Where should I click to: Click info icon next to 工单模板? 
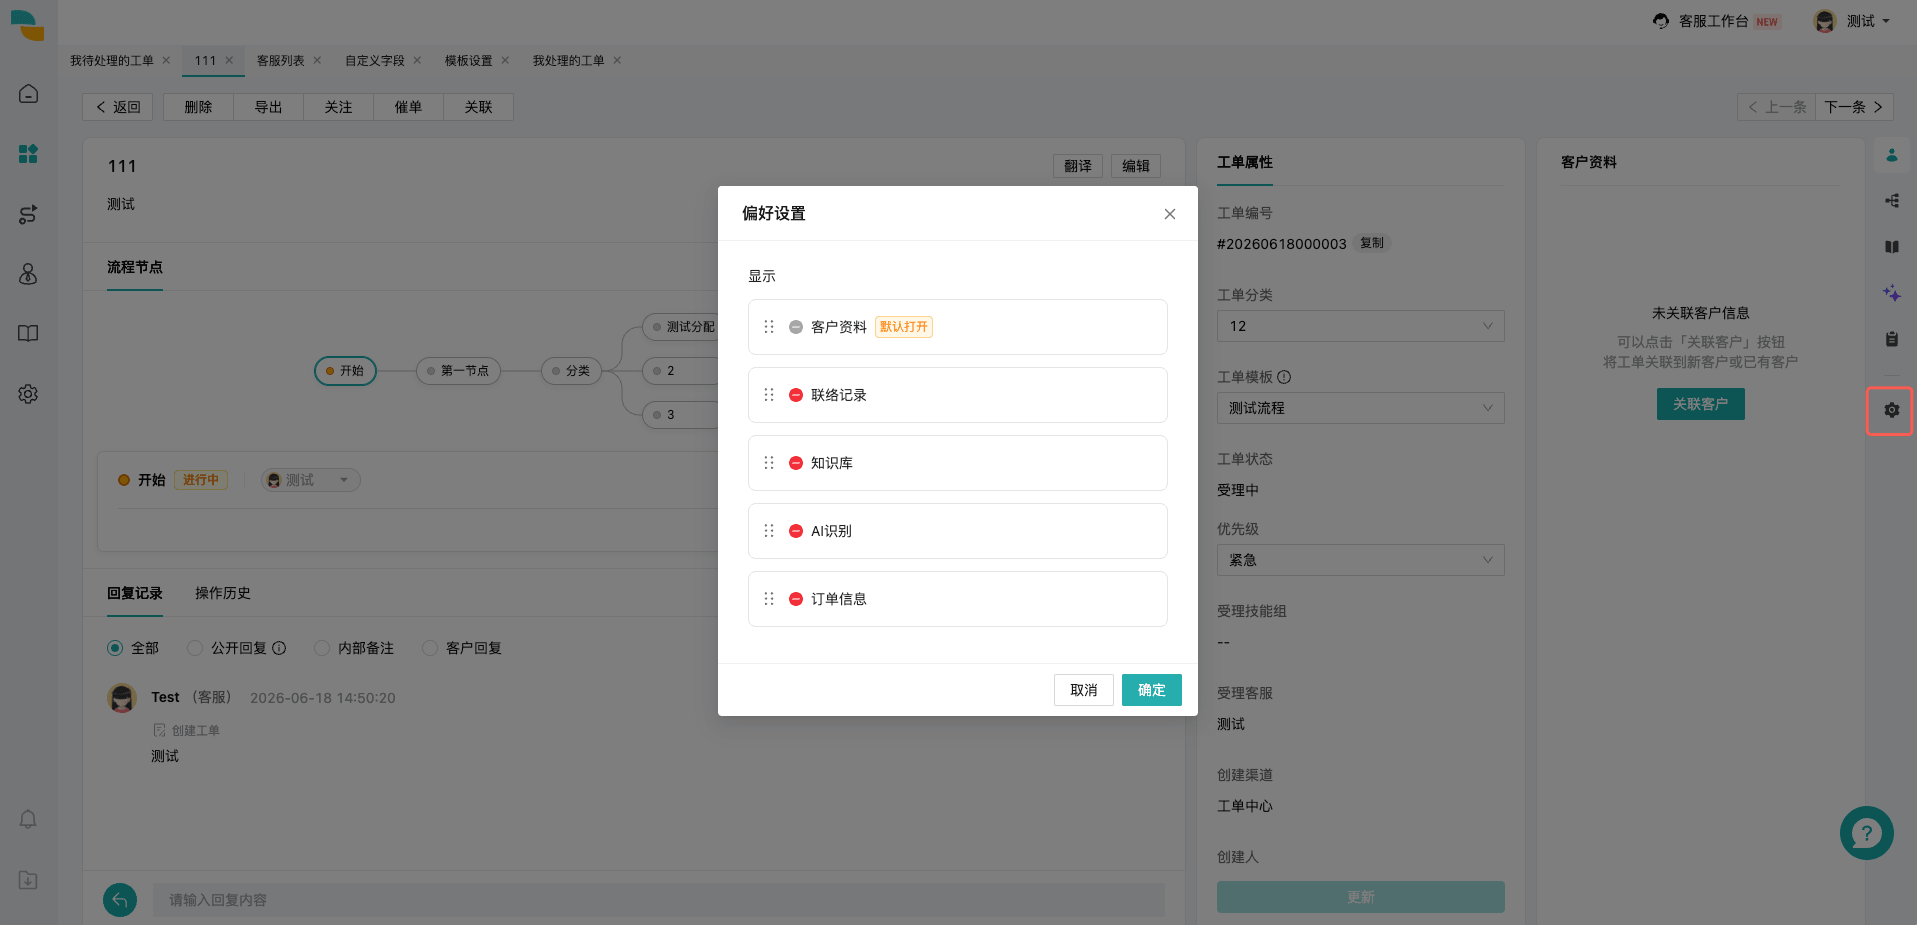pos(1284,377)
